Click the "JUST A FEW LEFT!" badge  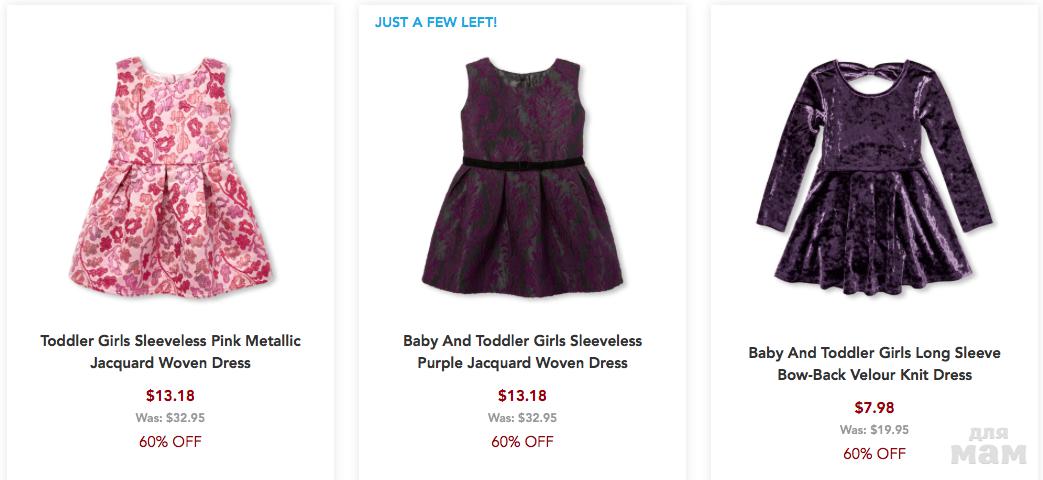[x=436, y=22]
